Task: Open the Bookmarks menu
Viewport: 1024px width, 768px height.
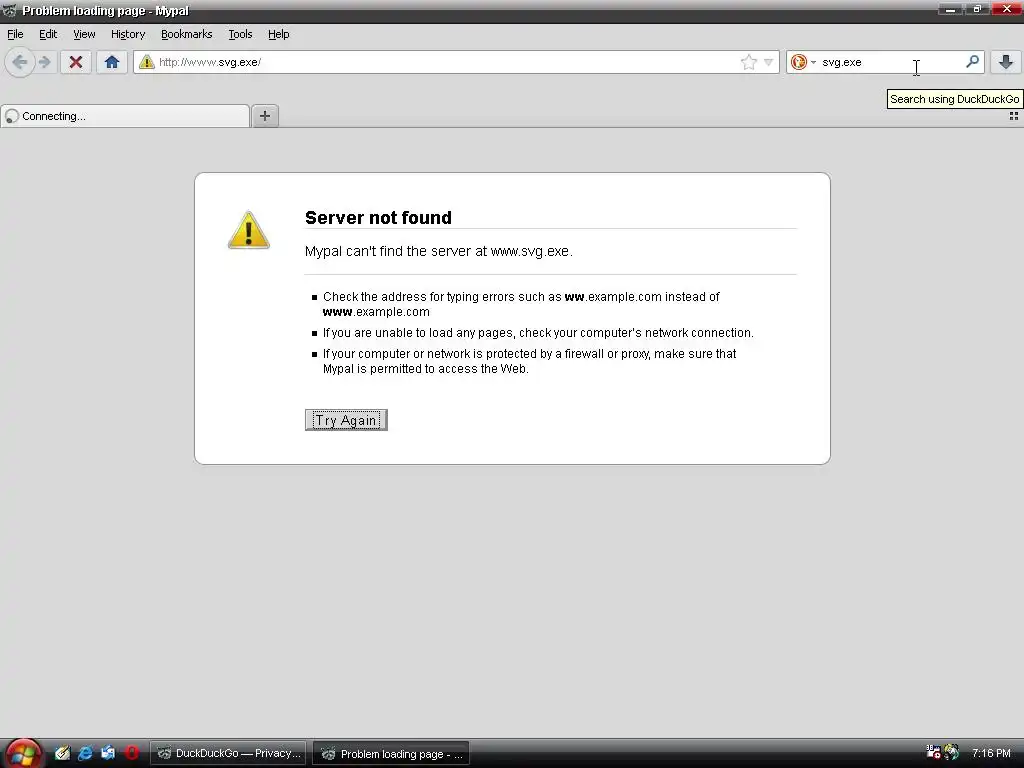Action: point(187,34)
